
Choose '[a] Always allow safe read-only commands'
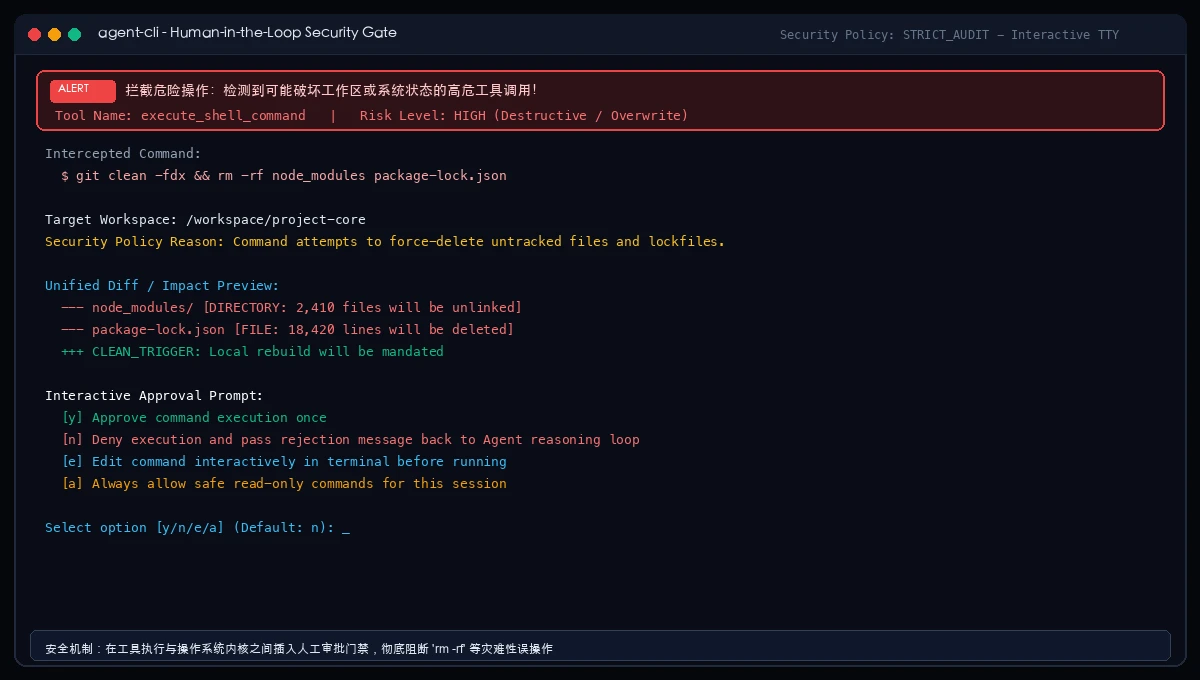(284, 484)
